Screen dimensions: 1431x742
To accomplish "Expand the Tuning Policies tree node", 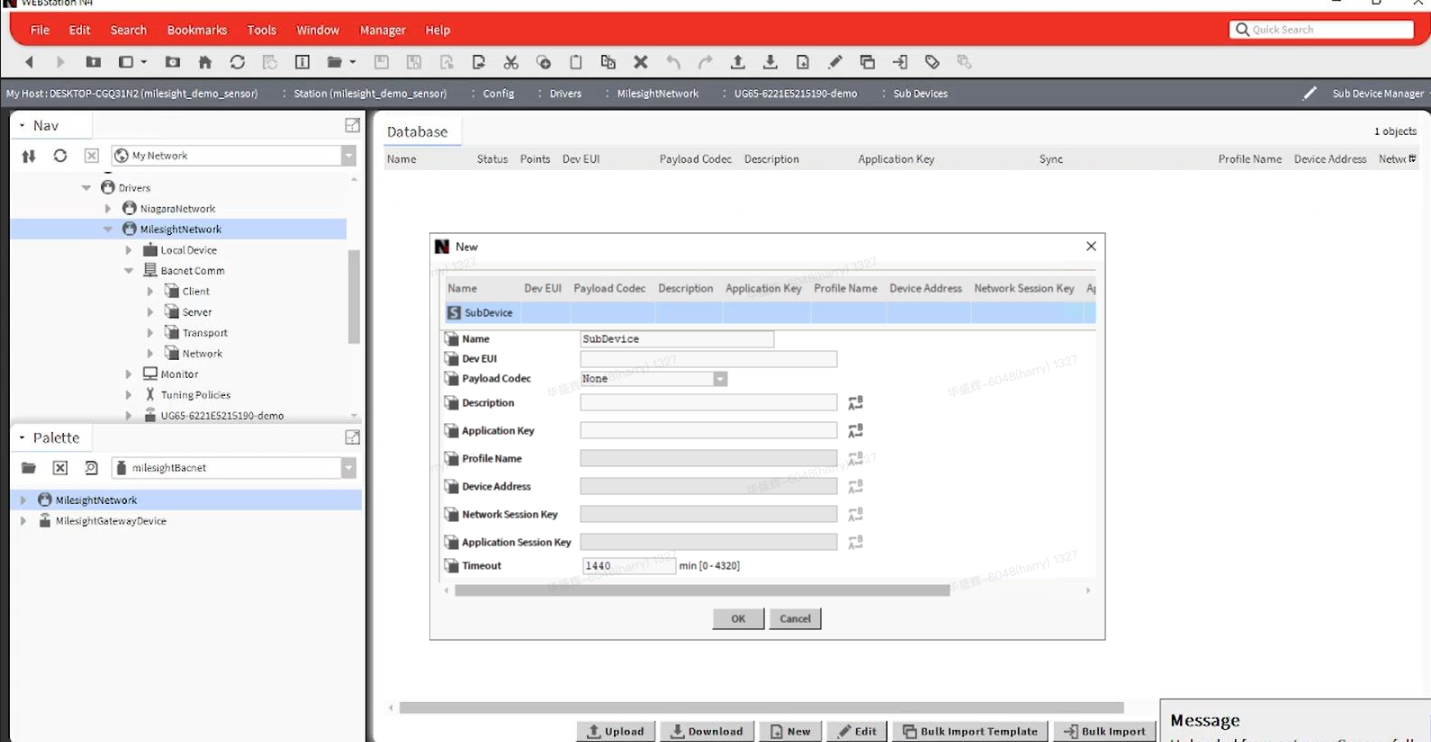I will [x=129, y=395].
